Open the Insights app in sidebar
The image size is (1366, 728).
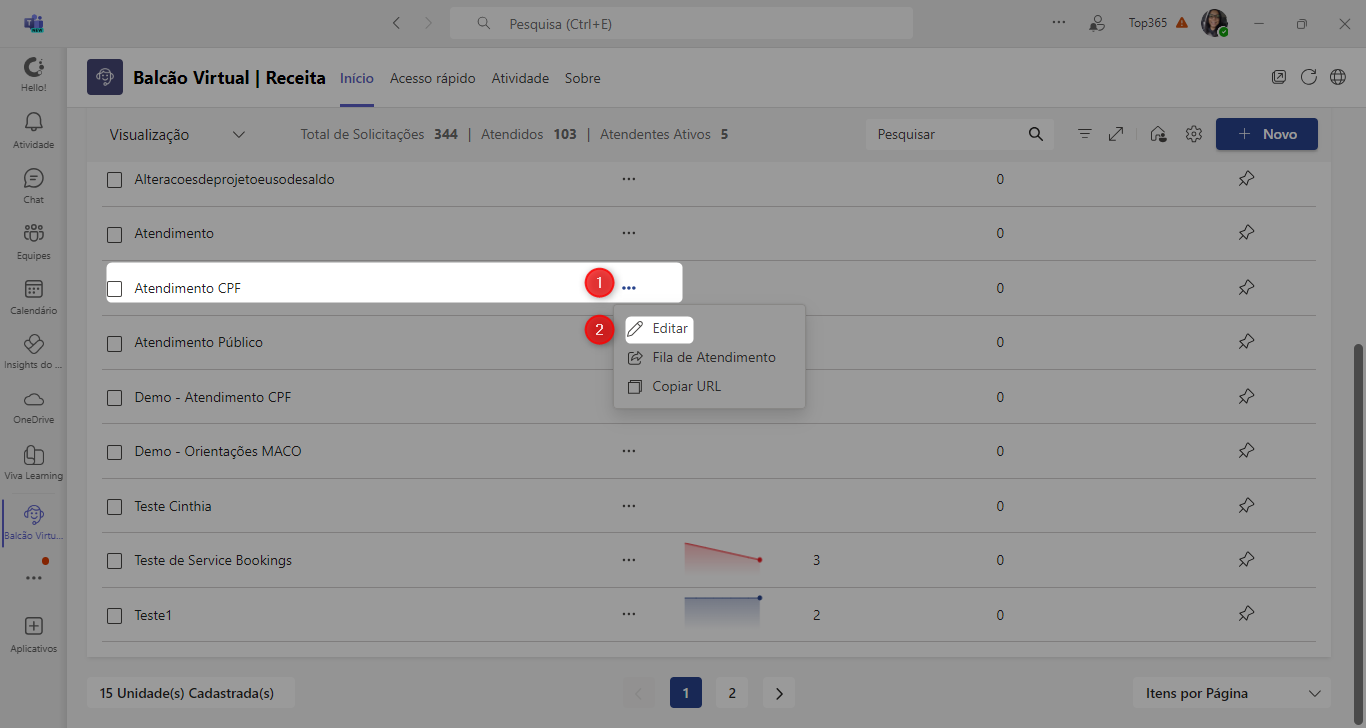tap(33, 351)
